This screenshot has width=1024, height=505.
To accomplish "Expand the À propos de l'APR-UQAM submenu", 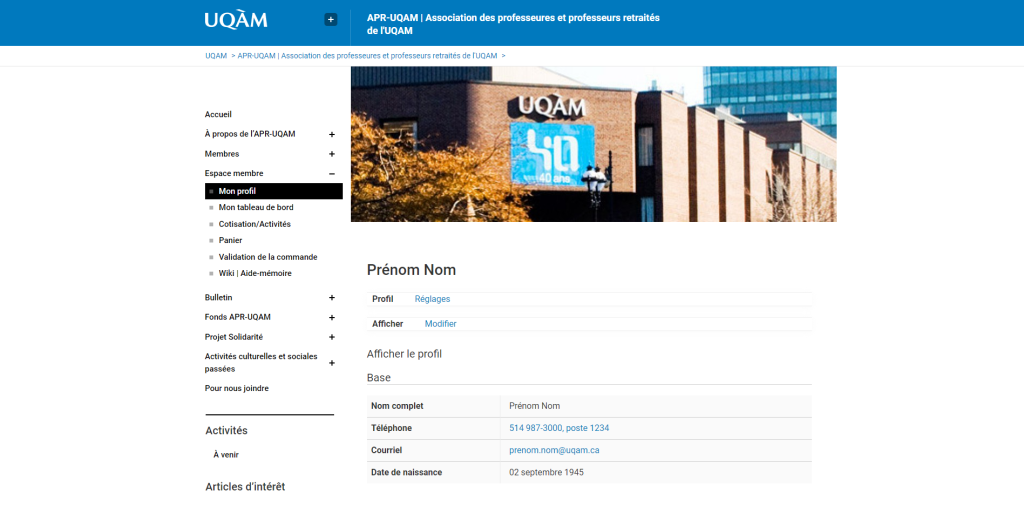I will tap(332, 134).
